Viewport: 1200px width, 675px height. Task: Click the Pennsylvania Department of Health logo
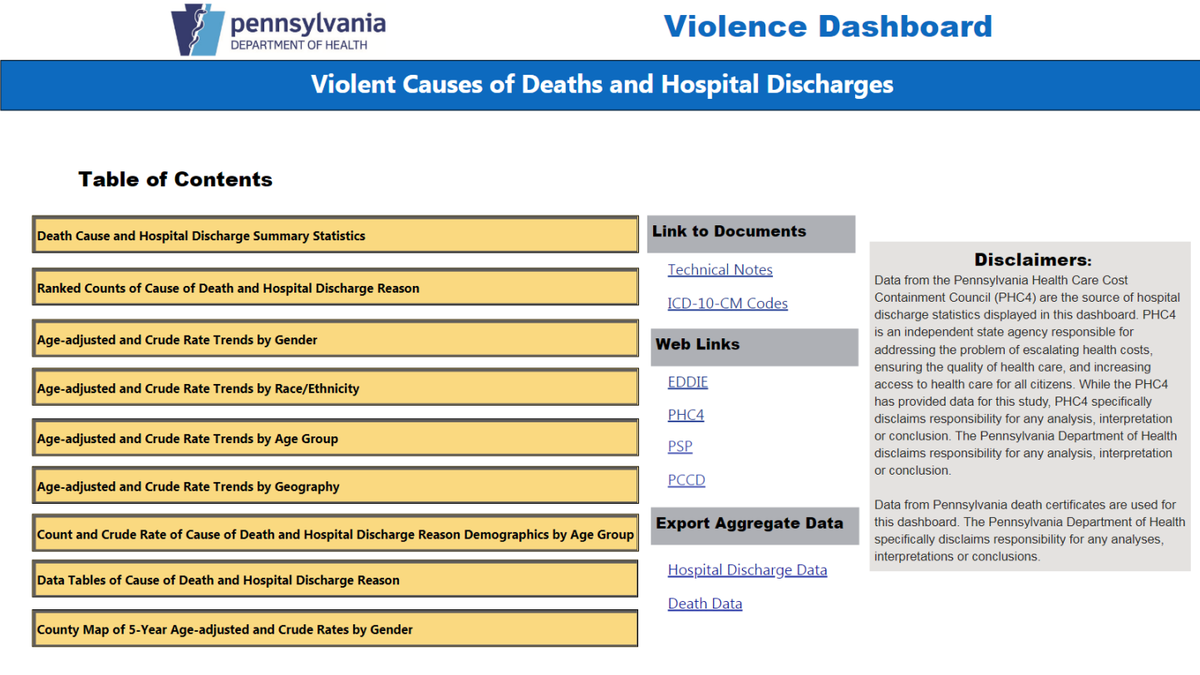280,28
